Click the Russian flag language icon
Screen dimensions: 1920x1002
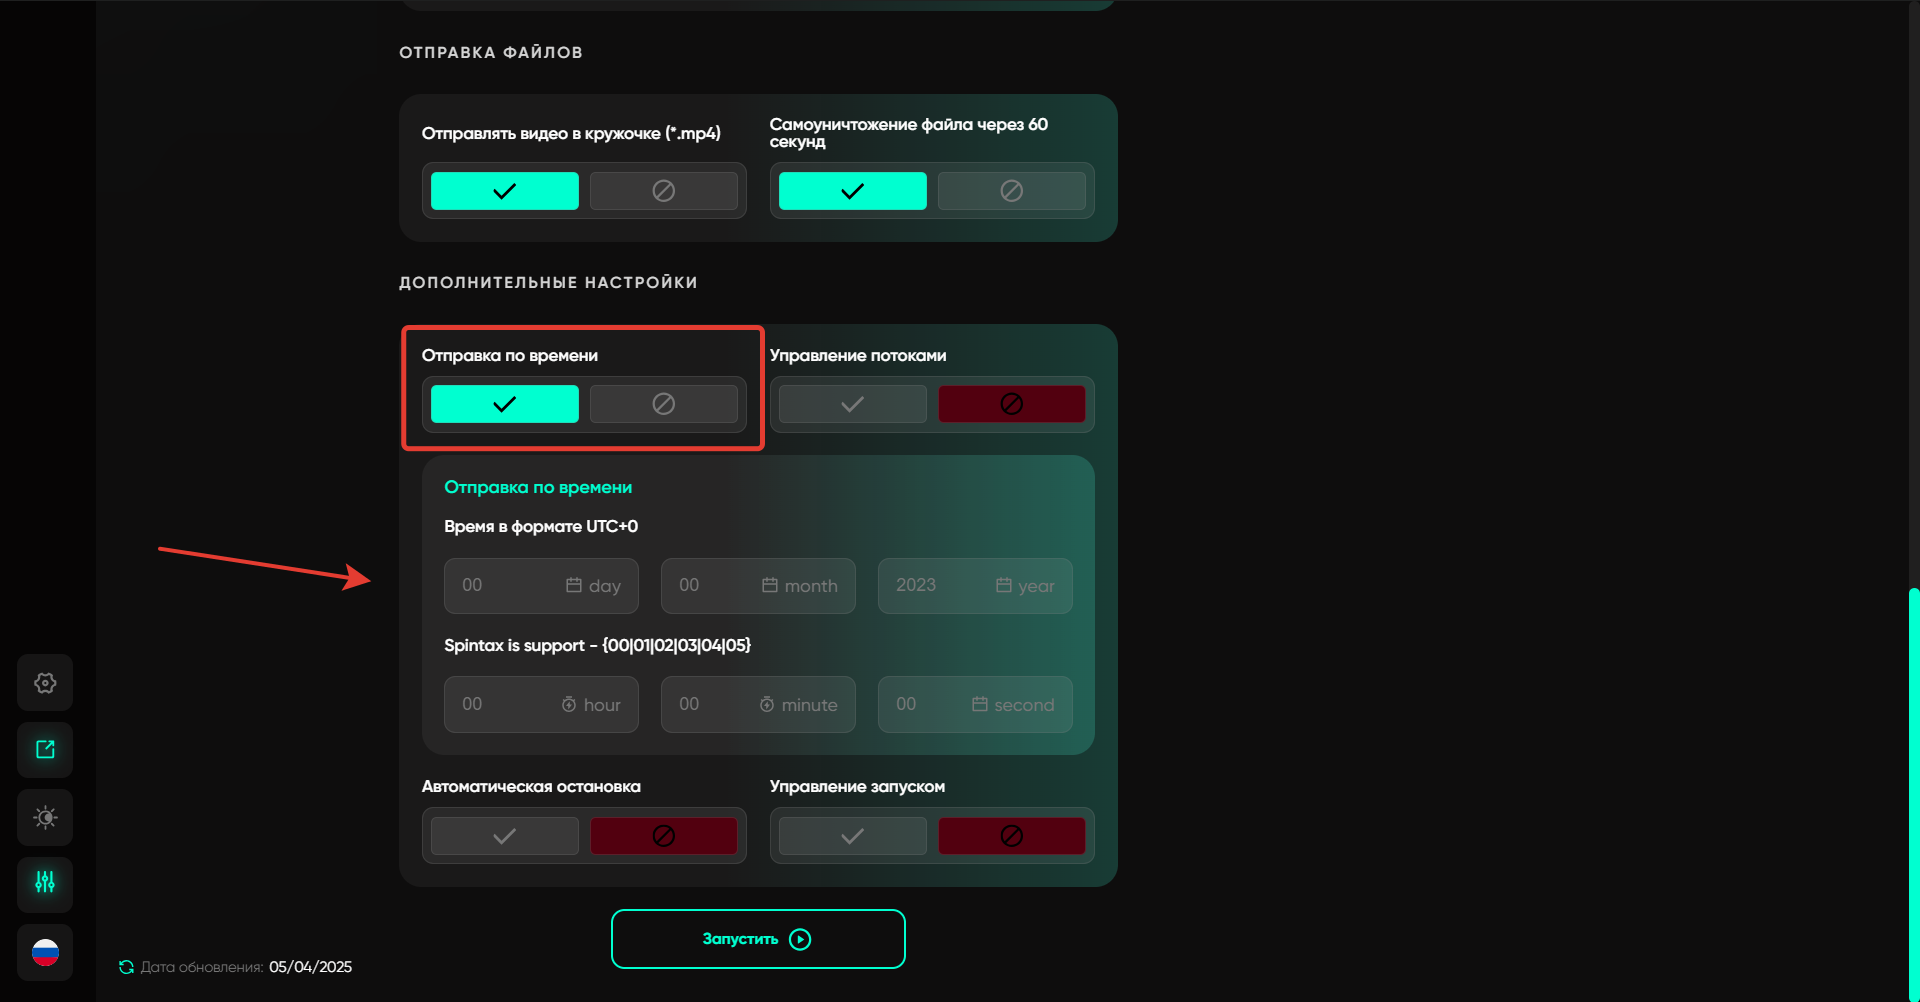coord(45,953)
